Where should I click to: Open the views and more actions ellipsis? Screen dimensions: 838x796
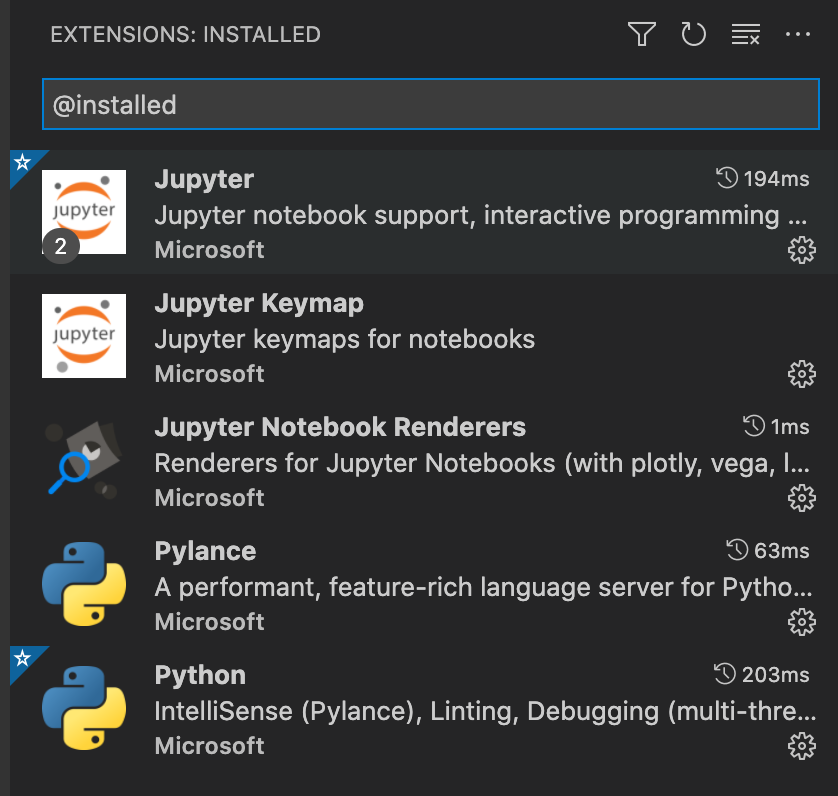[797, 35]
